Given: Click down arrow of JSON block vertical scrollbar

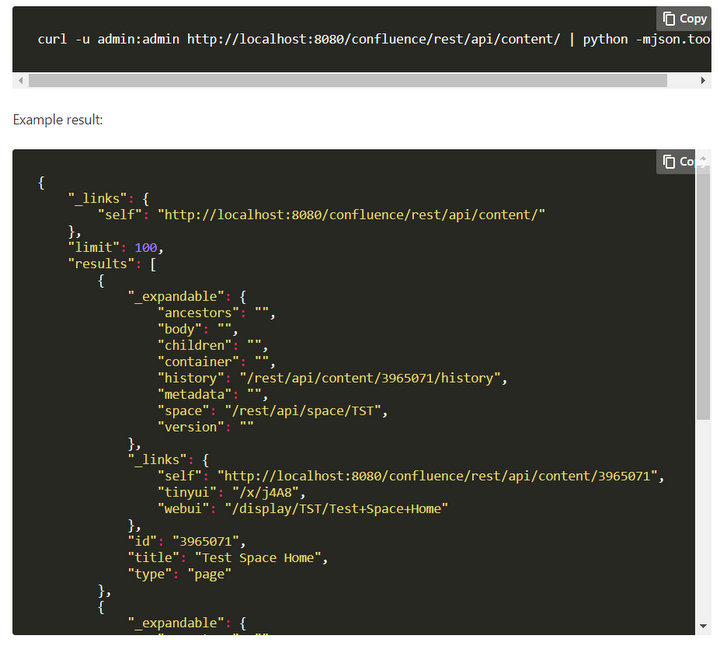Looking at the screenshot, I should pos(703,626).
